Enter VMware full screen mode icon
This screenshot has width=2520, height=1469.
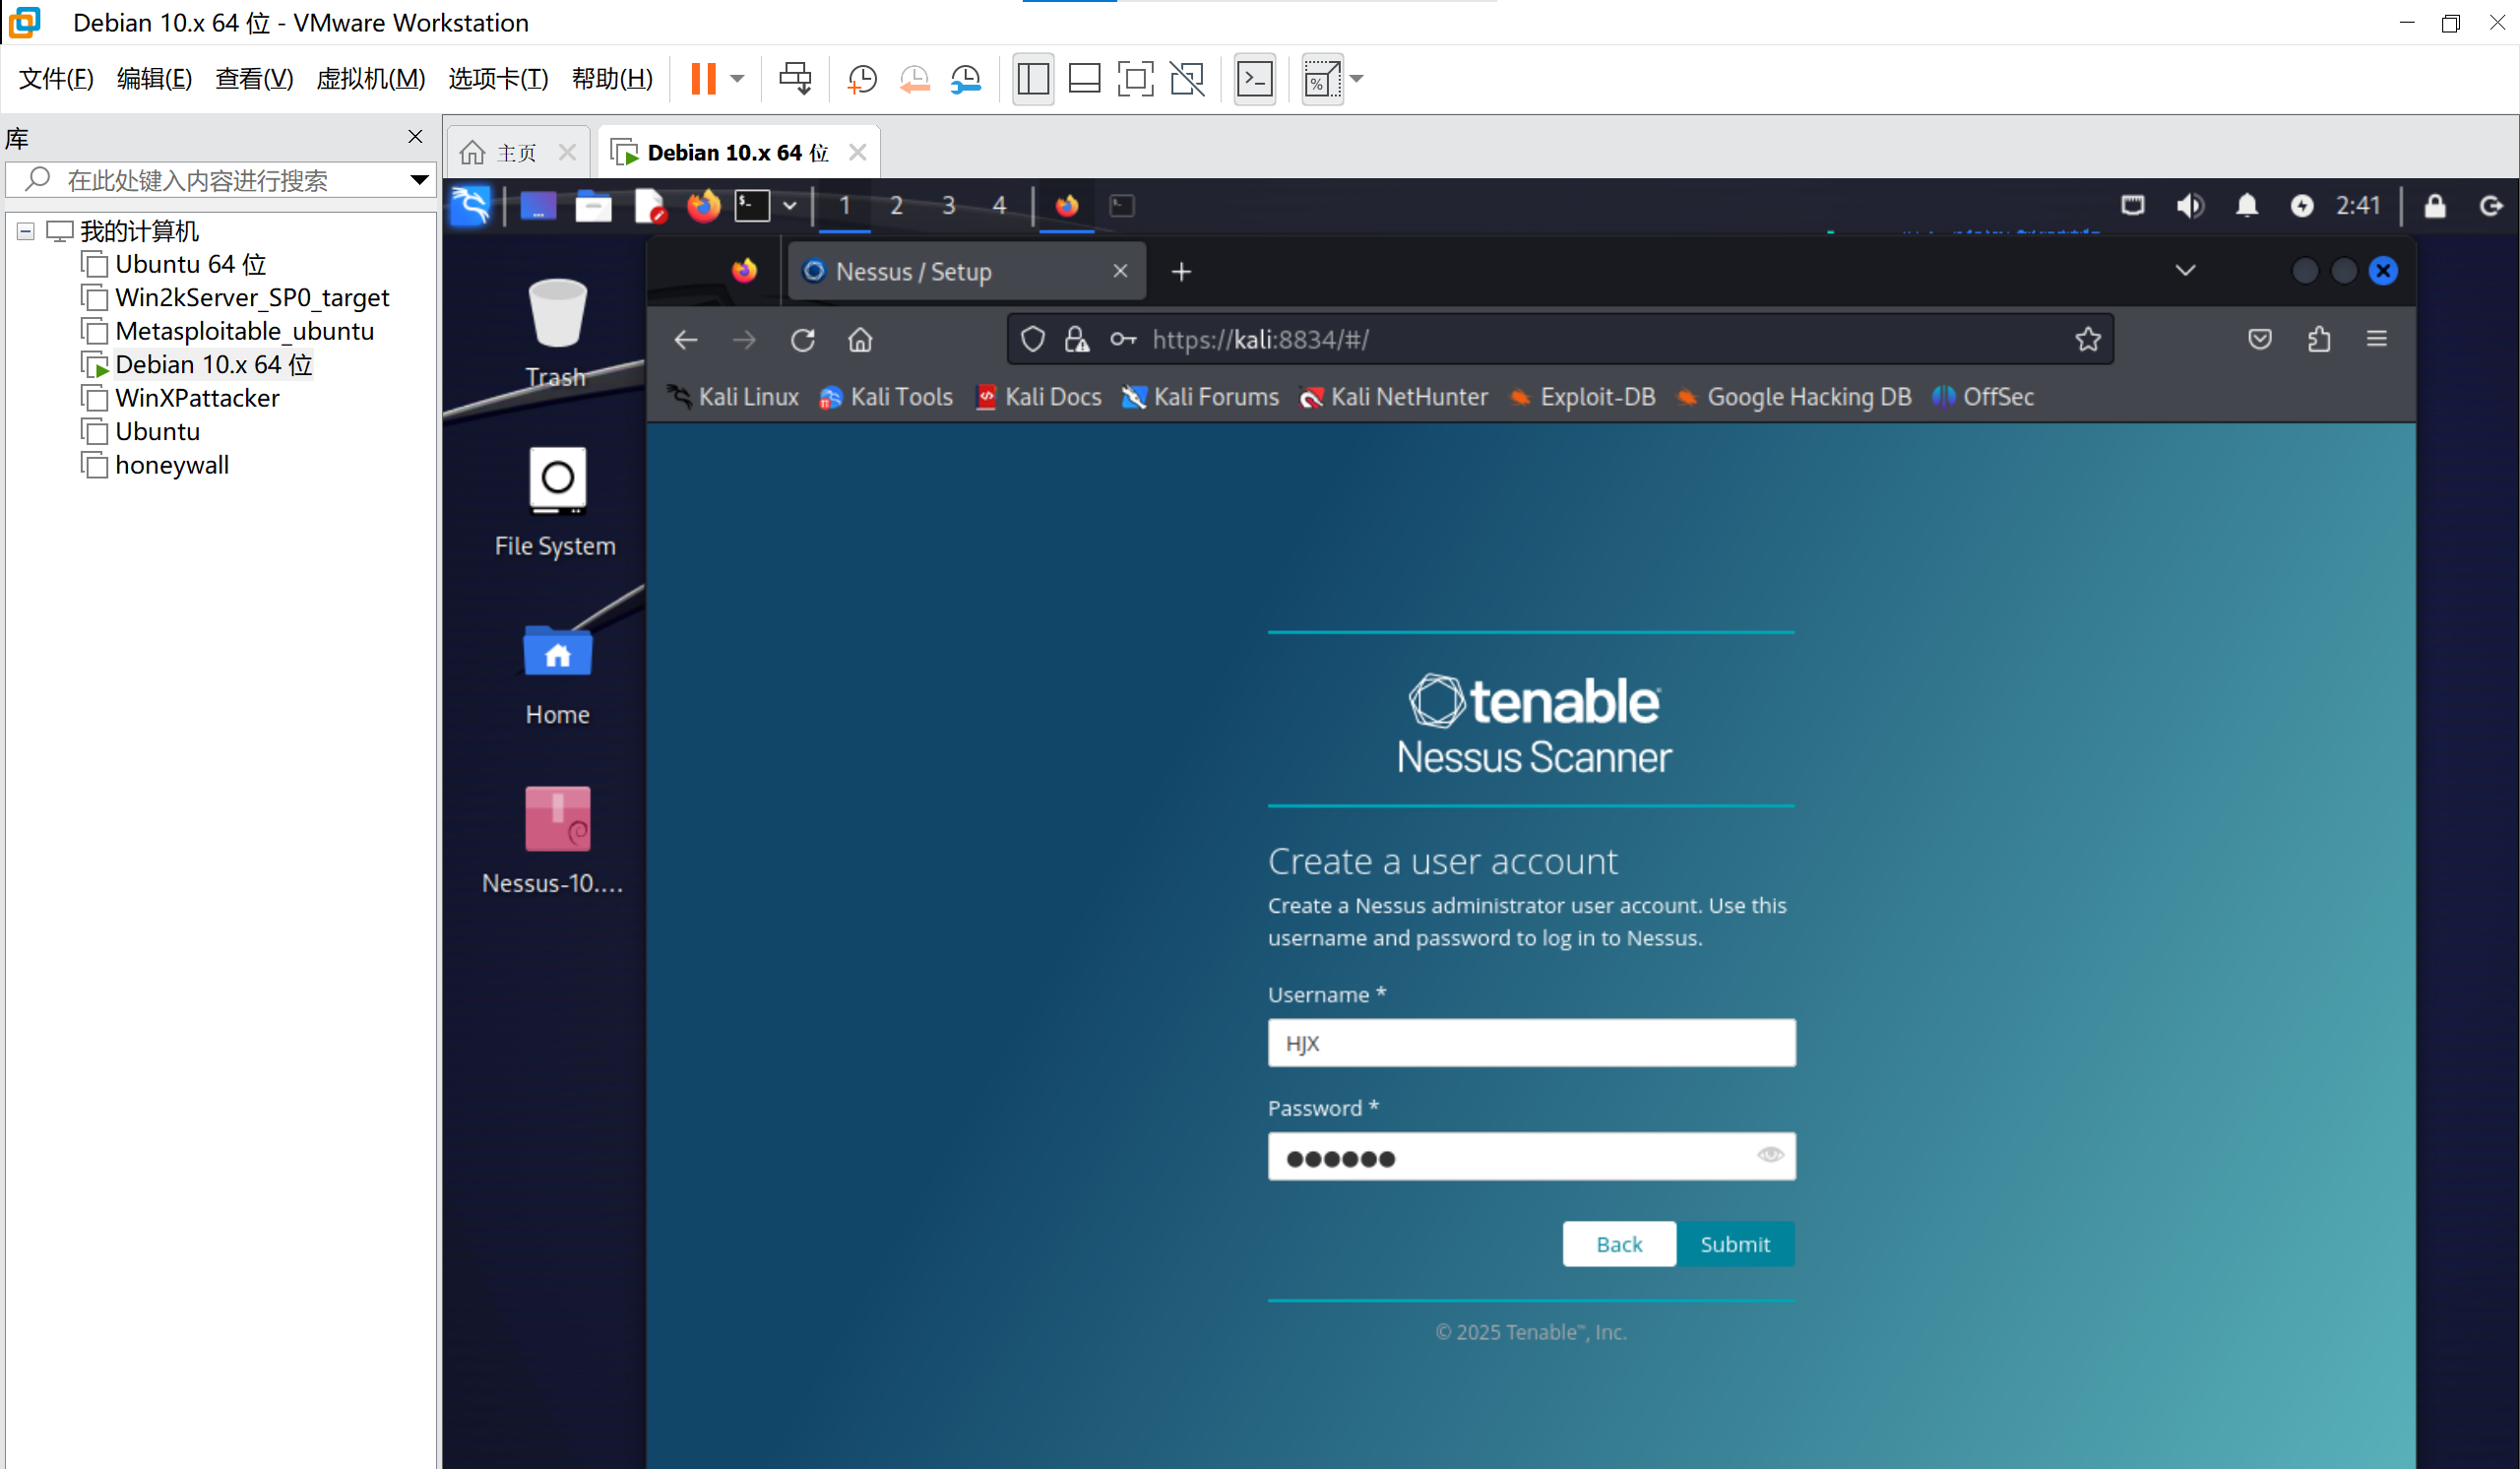[x=1135, y=79]
